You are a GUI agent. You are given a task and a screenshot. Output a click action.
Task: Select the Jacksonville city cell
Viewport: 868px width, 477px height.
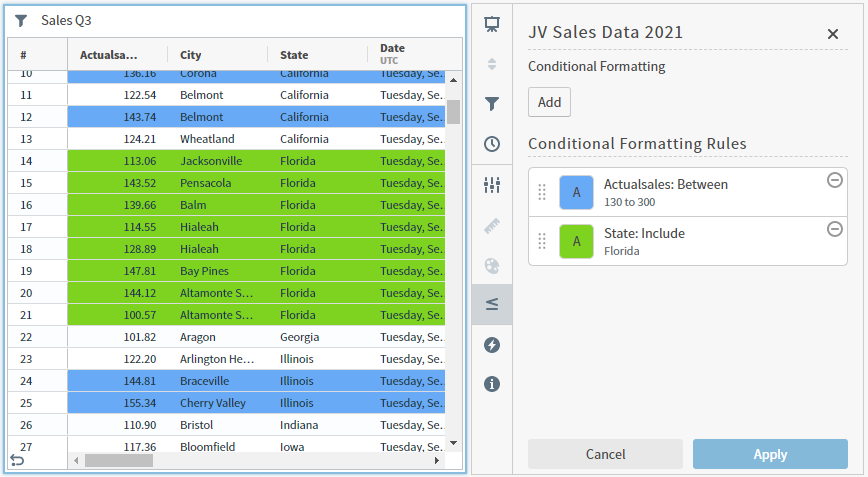pyautogui.click(x=218, y=161)
